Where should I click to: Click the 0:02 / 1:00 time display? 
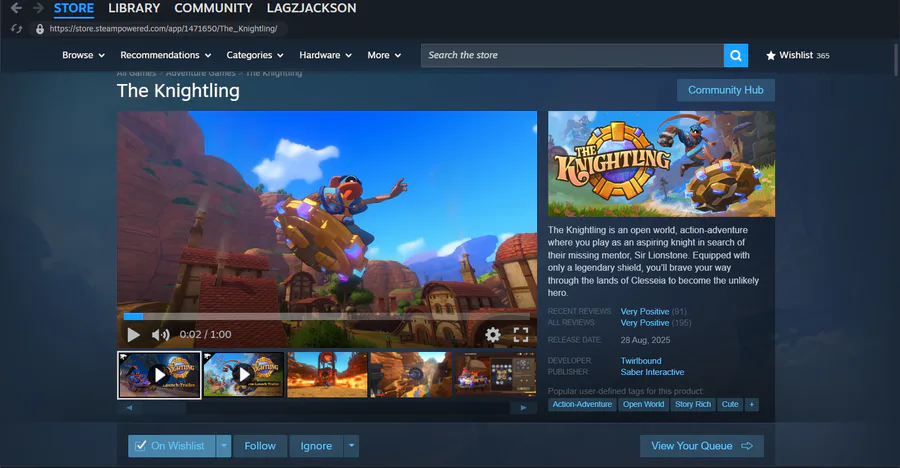pyautogui.click(x=205, y=335)
